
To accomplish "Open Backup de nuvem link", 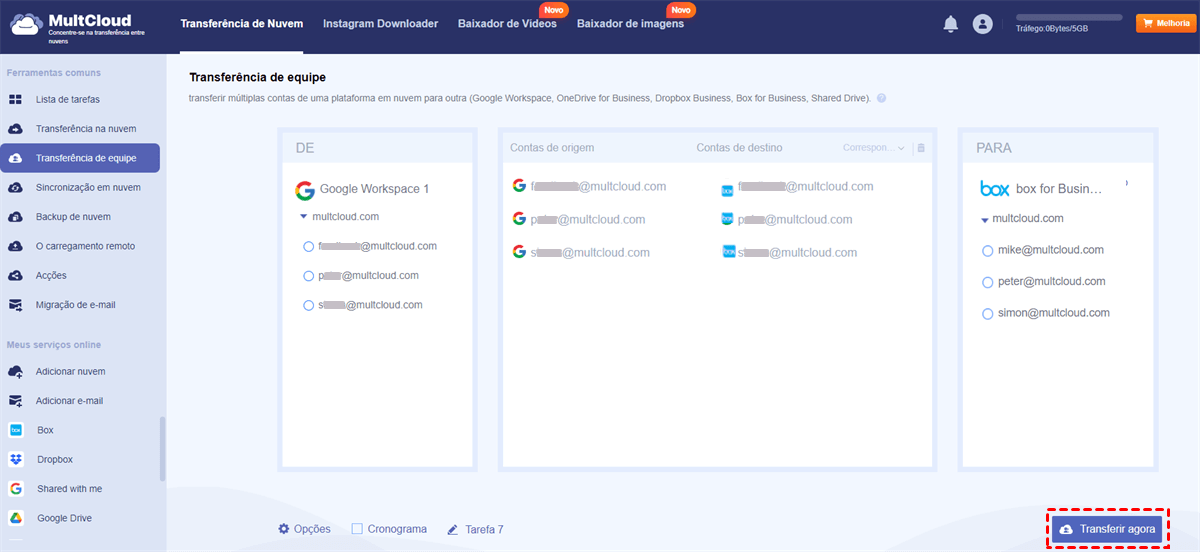I will coord(73,217).
